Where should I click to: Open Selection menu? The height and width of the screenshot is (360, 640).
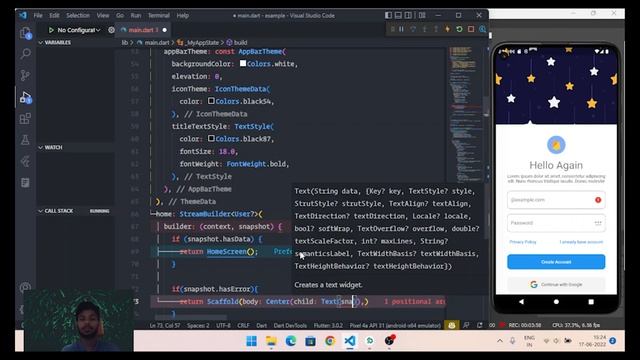pos(78,16)
